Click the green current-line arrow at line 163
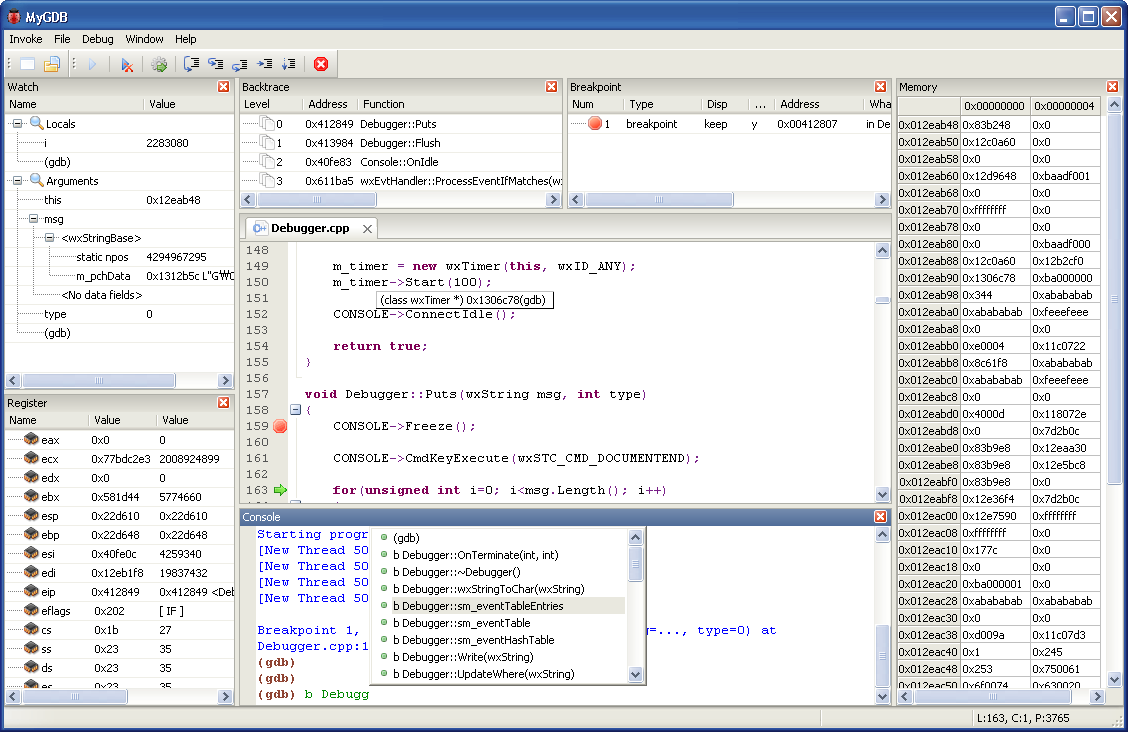Image resolution: width=1128 pixels, height=732 pixels. [281, 490]
